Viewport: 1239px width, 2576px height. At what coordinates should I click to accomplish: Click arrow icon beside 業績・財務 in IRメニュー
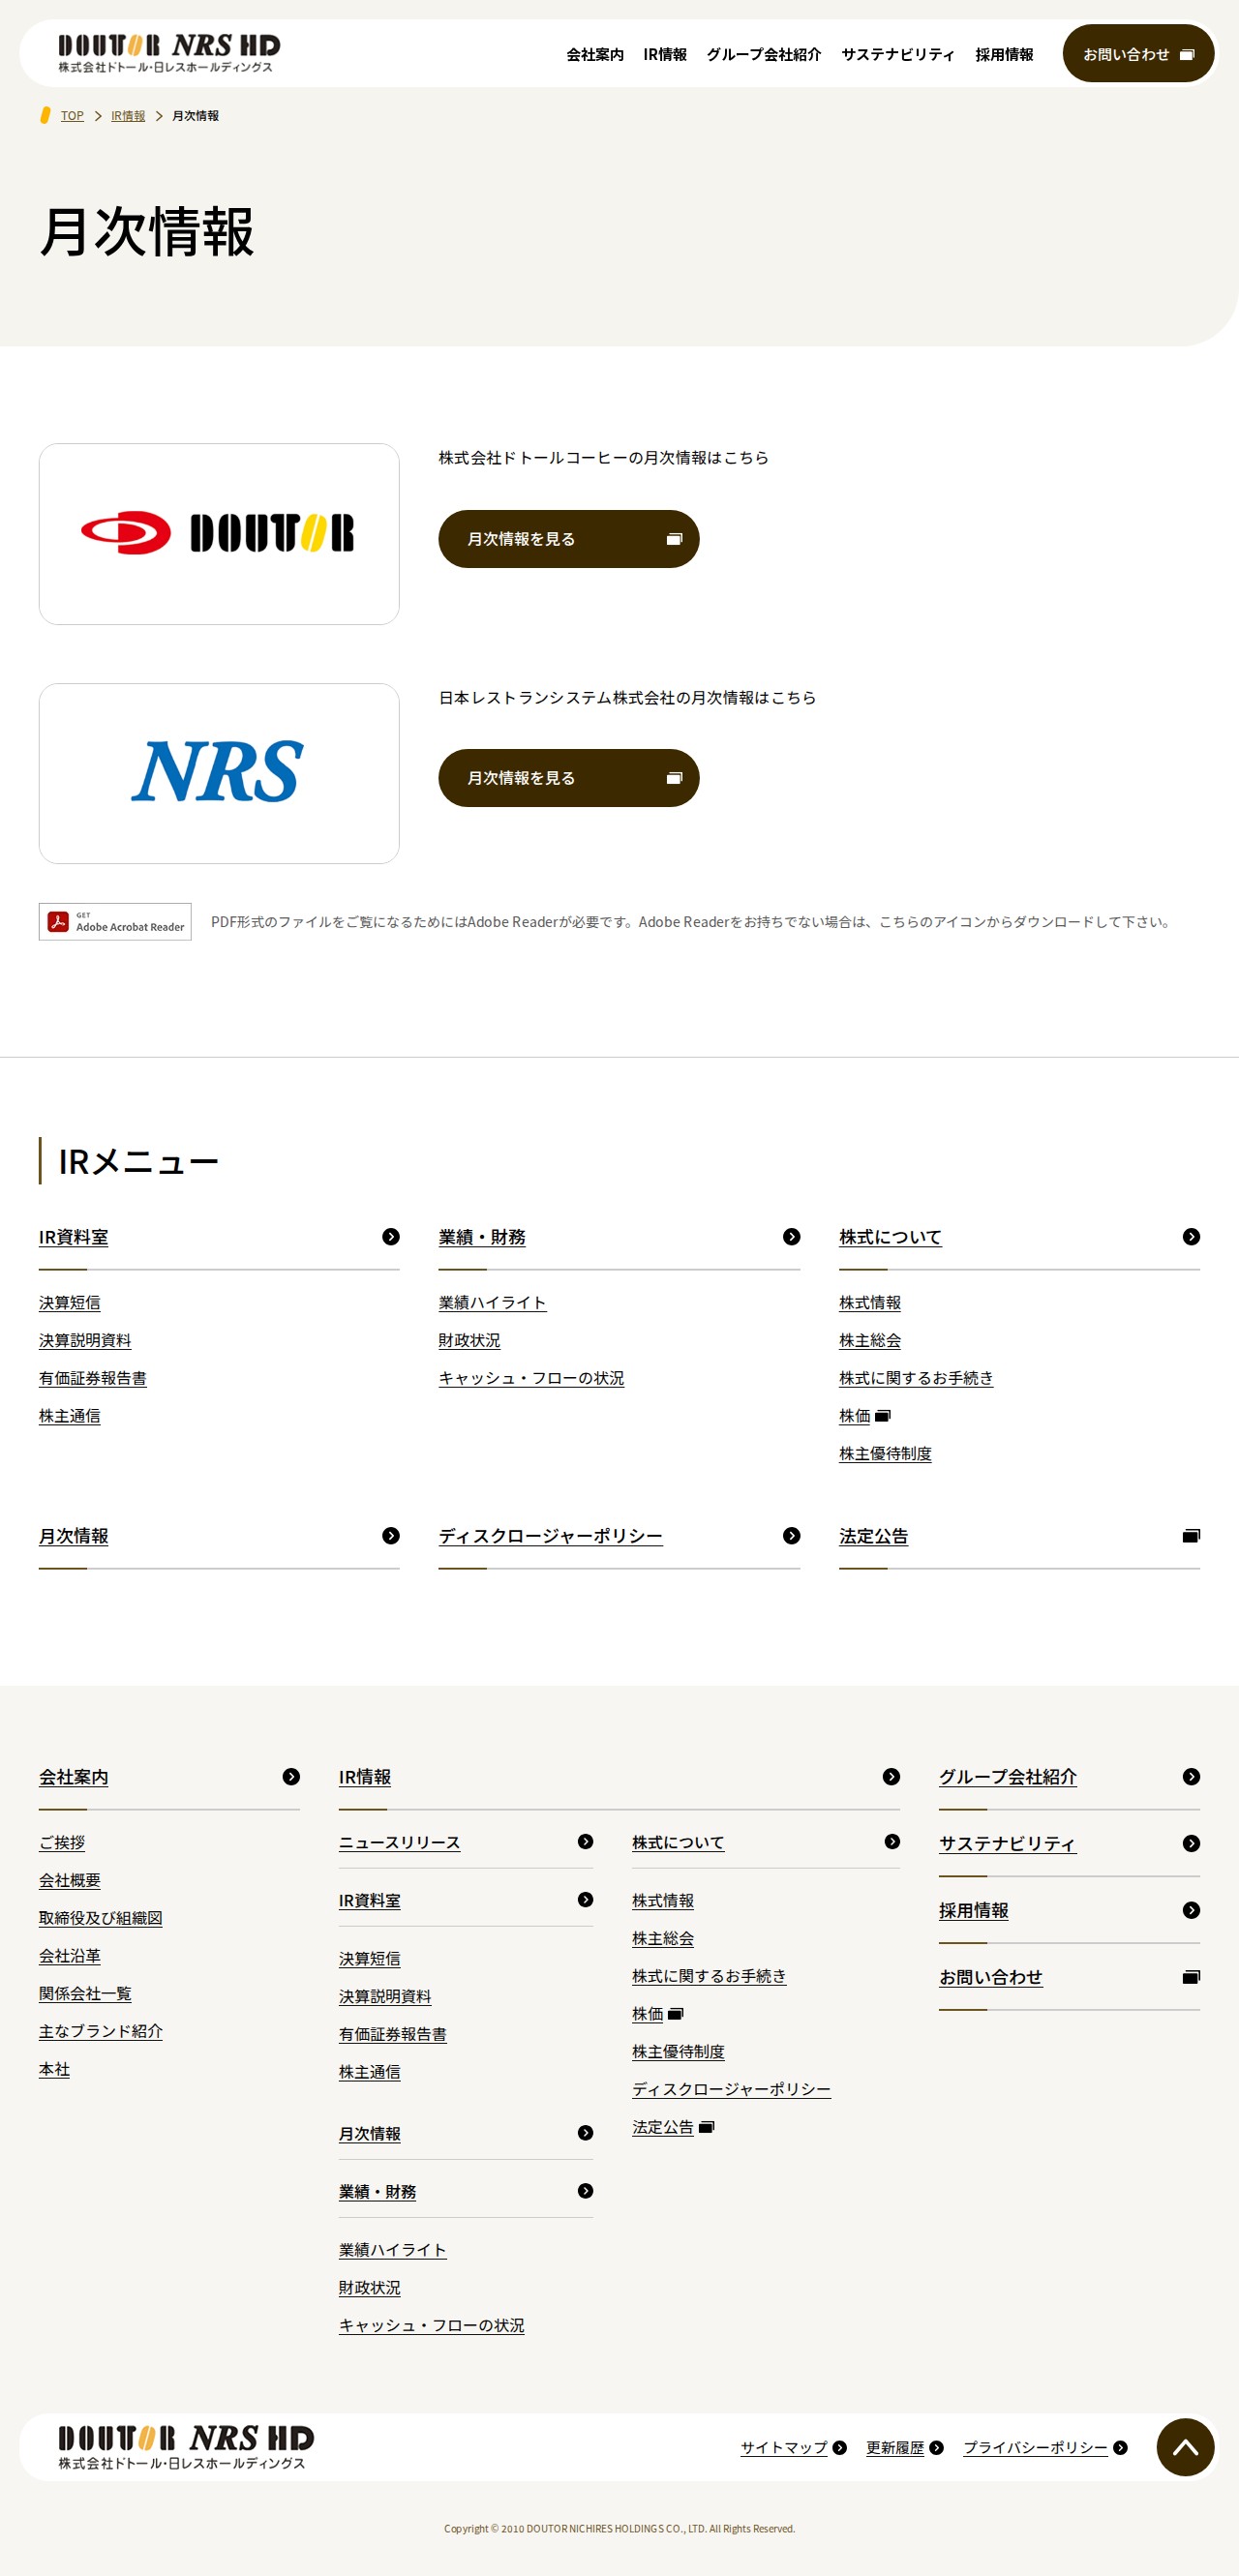(791, 1237)
